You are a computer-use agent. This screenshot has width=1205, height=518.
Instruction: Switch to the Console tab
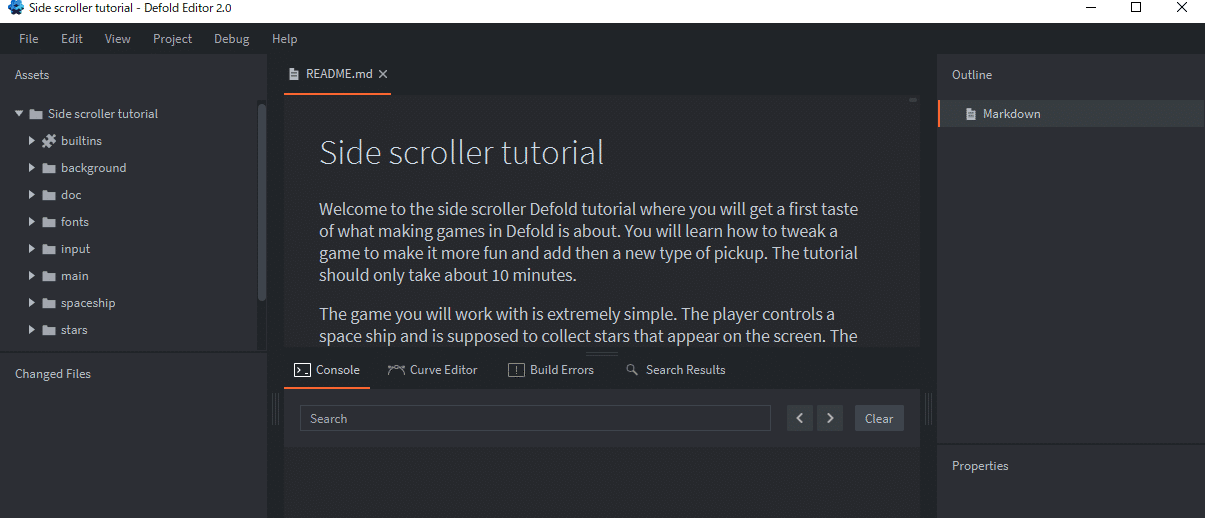[327, 370]
